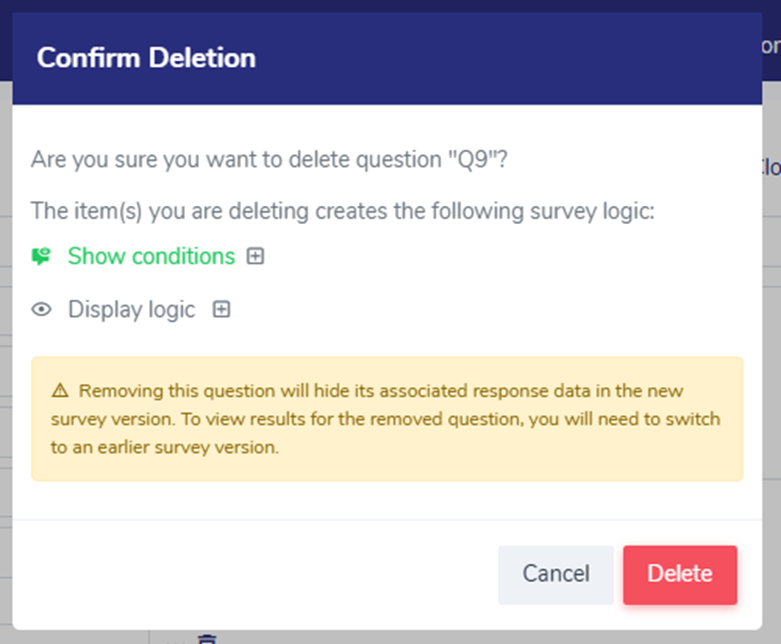Expand the Show conditions plus box
This screenshot has width=781, height=644.
(x=256, y=257)
